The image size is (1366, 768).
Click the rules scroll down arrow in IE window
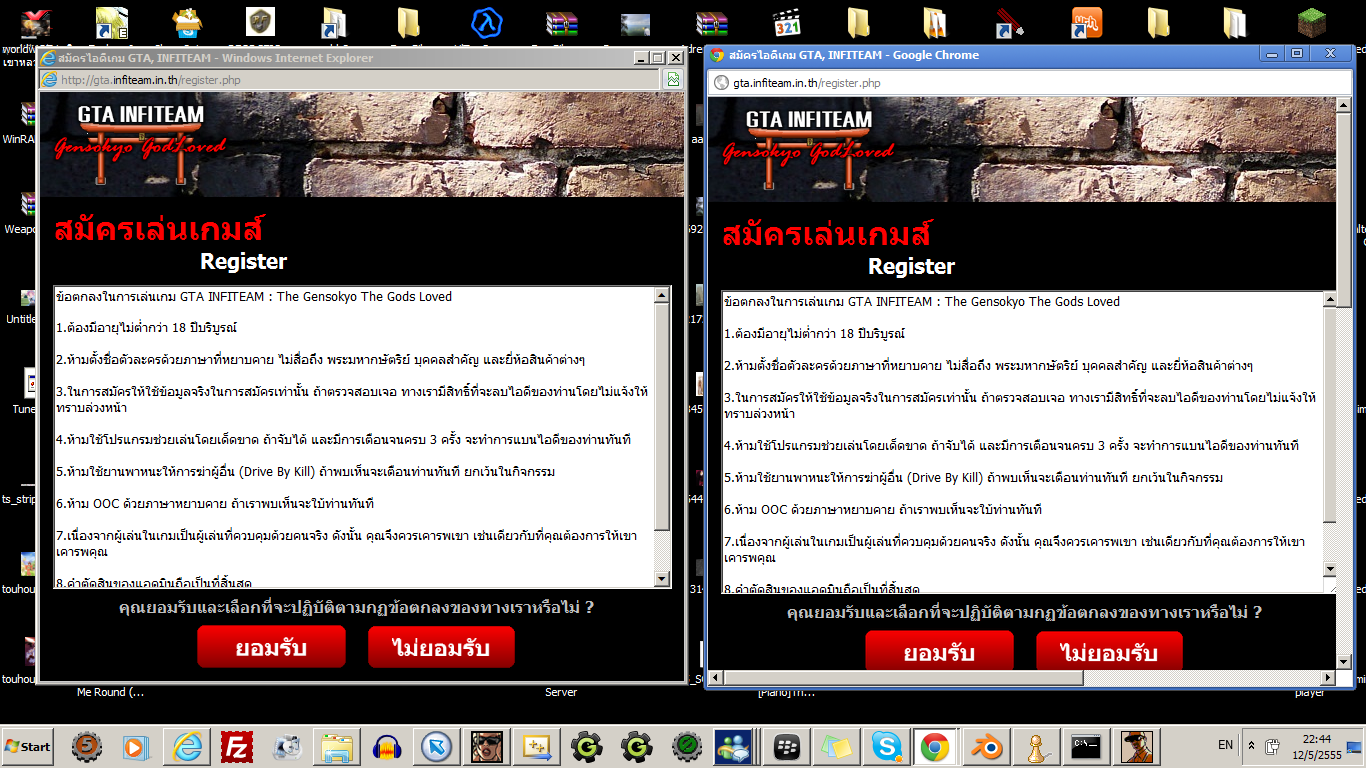click(661, 579)
